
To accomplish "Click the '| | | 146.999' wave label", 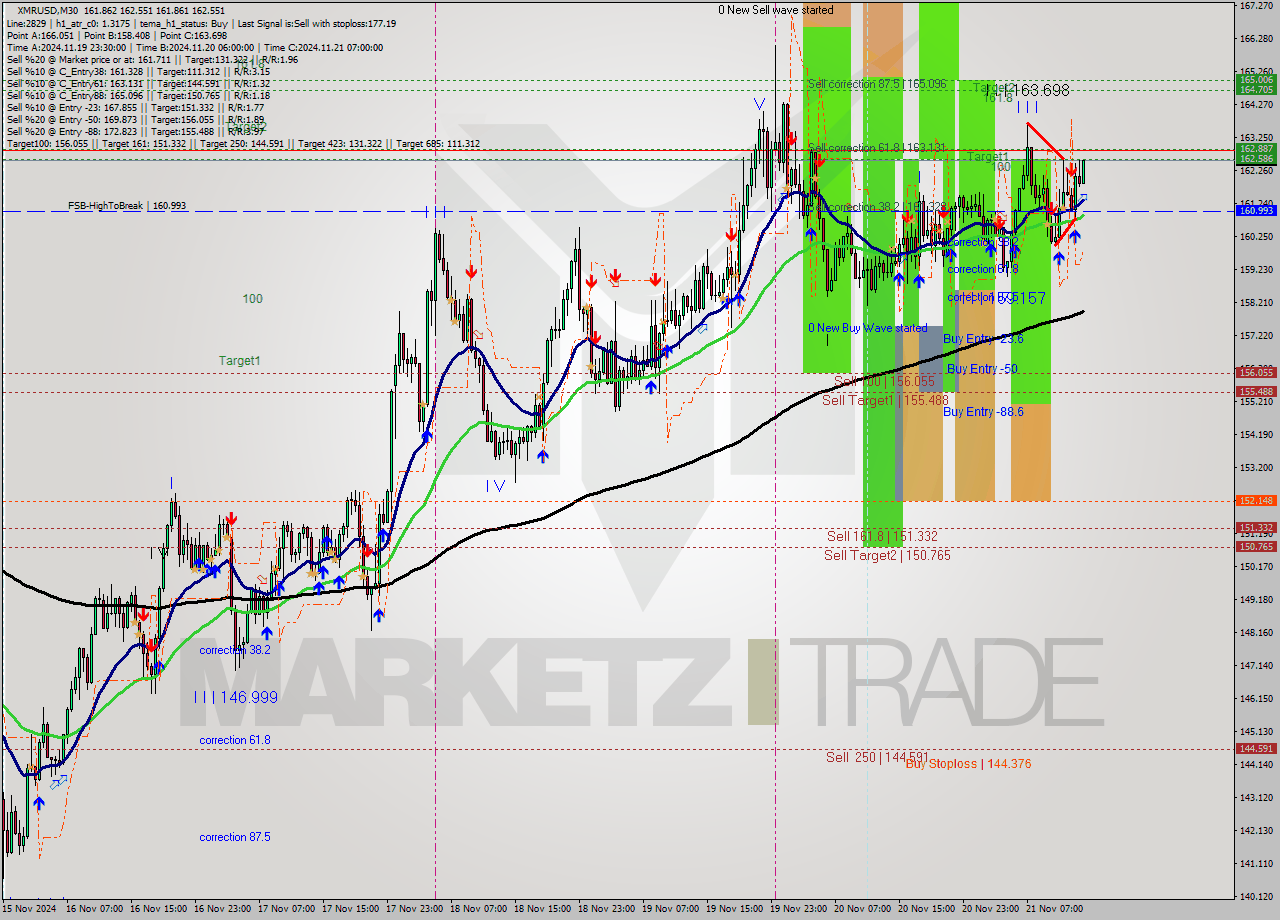I will (x=236, y=697).
